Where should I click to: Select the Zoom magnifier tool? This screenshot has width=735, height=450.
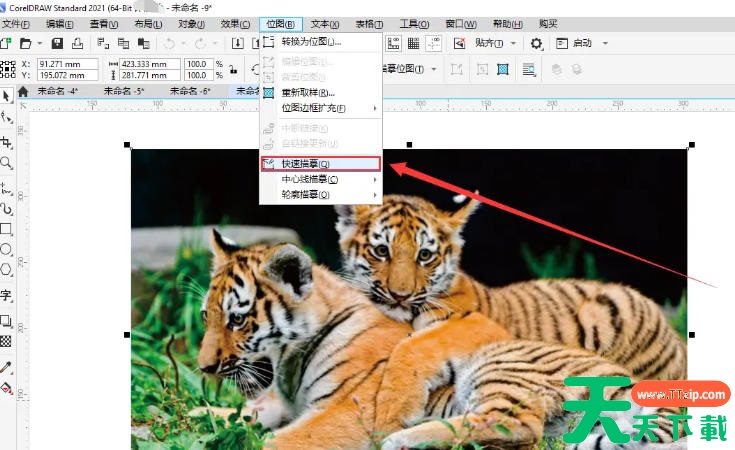pos(6,163)
